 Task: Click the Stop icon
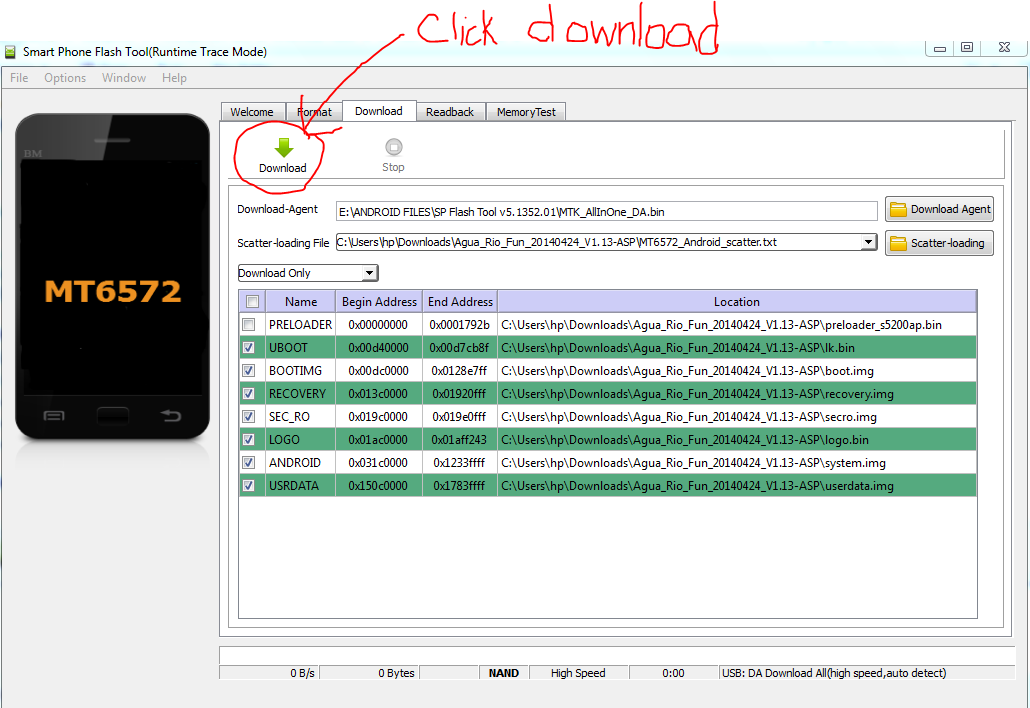pos(393,146)
